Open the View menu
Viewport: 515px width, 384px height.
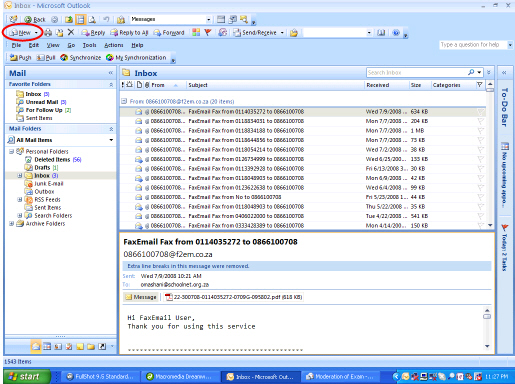pos(53,45)
